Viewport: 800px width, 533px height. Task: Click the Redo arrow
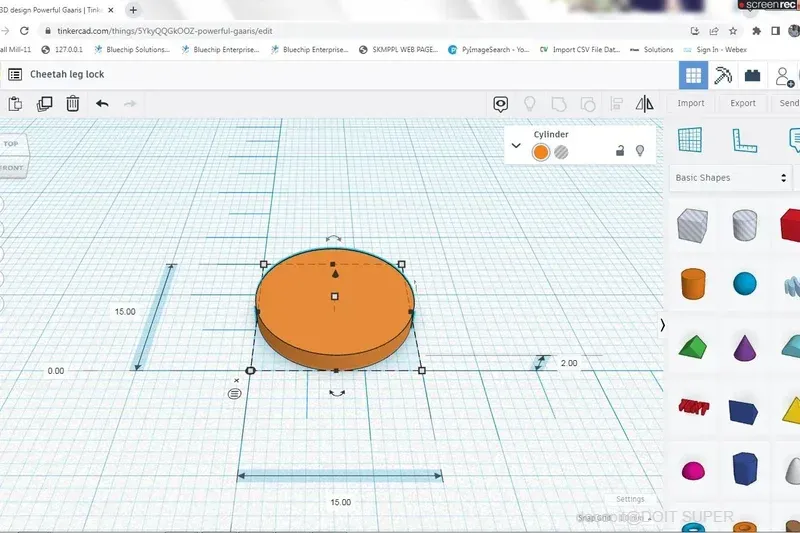(130, 104)
